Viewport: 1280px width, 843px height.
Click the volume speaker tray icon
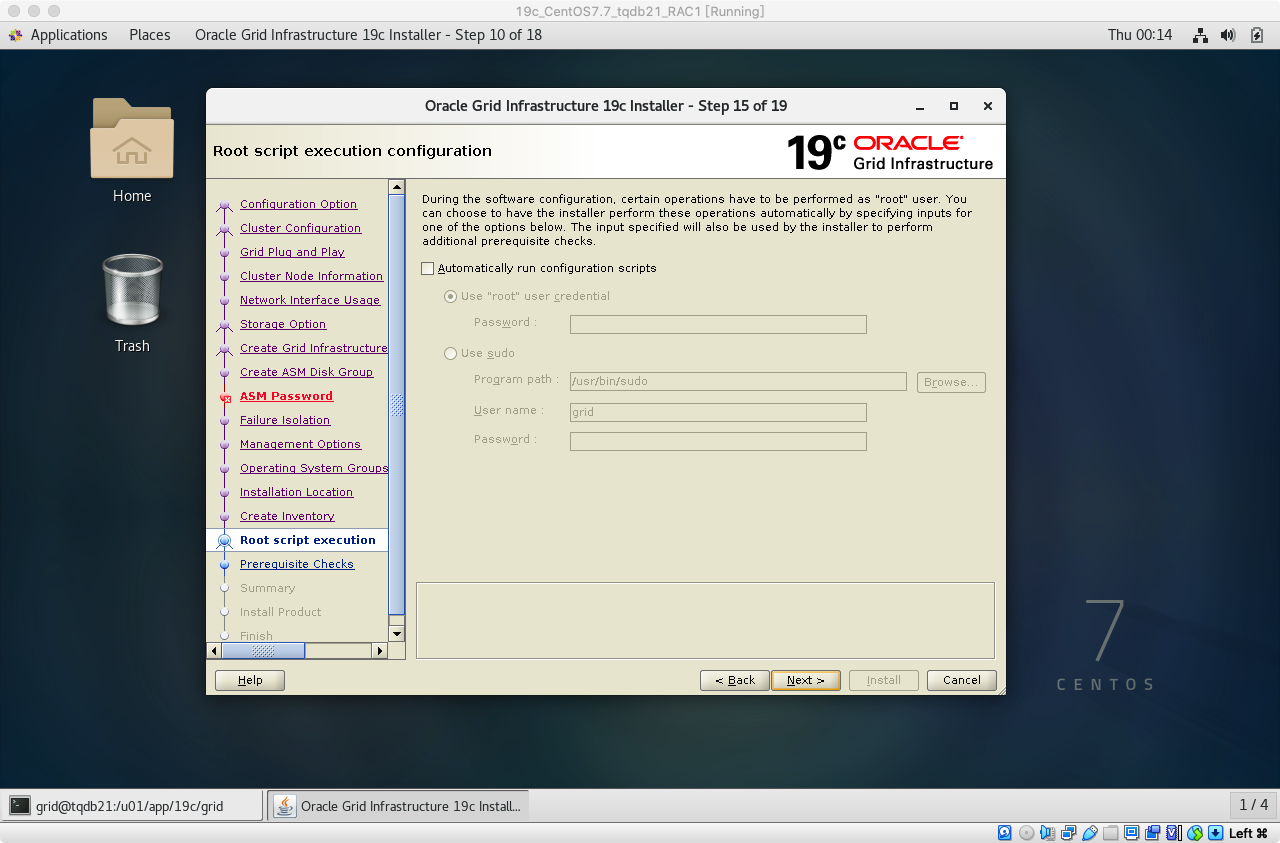1229,35
